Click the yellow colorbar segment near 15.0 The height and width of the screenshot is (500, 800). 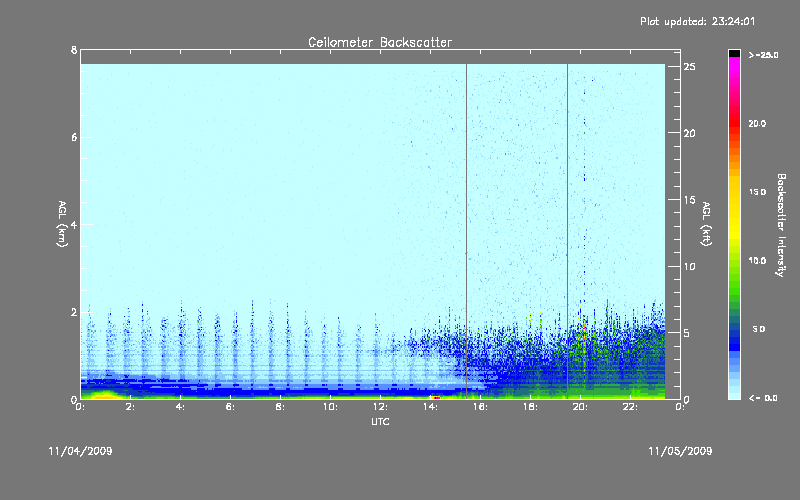click(734, 192)
